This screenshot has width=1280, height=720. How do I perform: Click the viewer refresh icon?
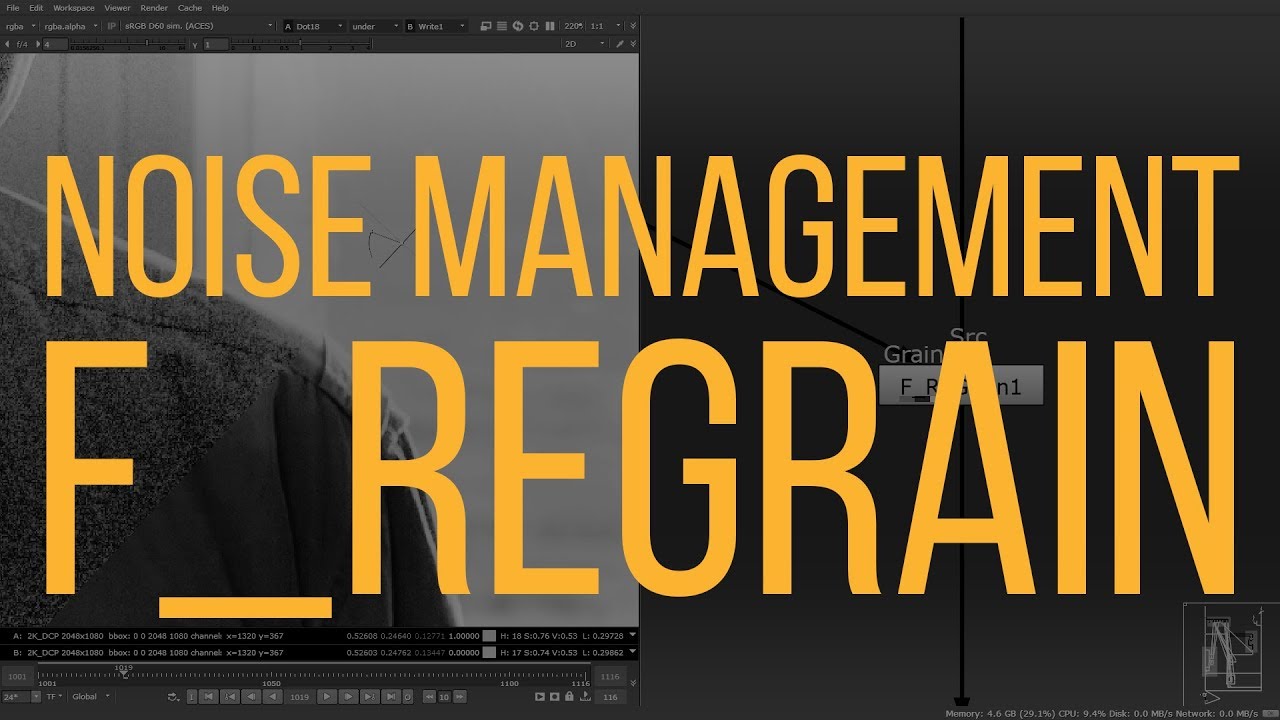(x=517, y=26)
